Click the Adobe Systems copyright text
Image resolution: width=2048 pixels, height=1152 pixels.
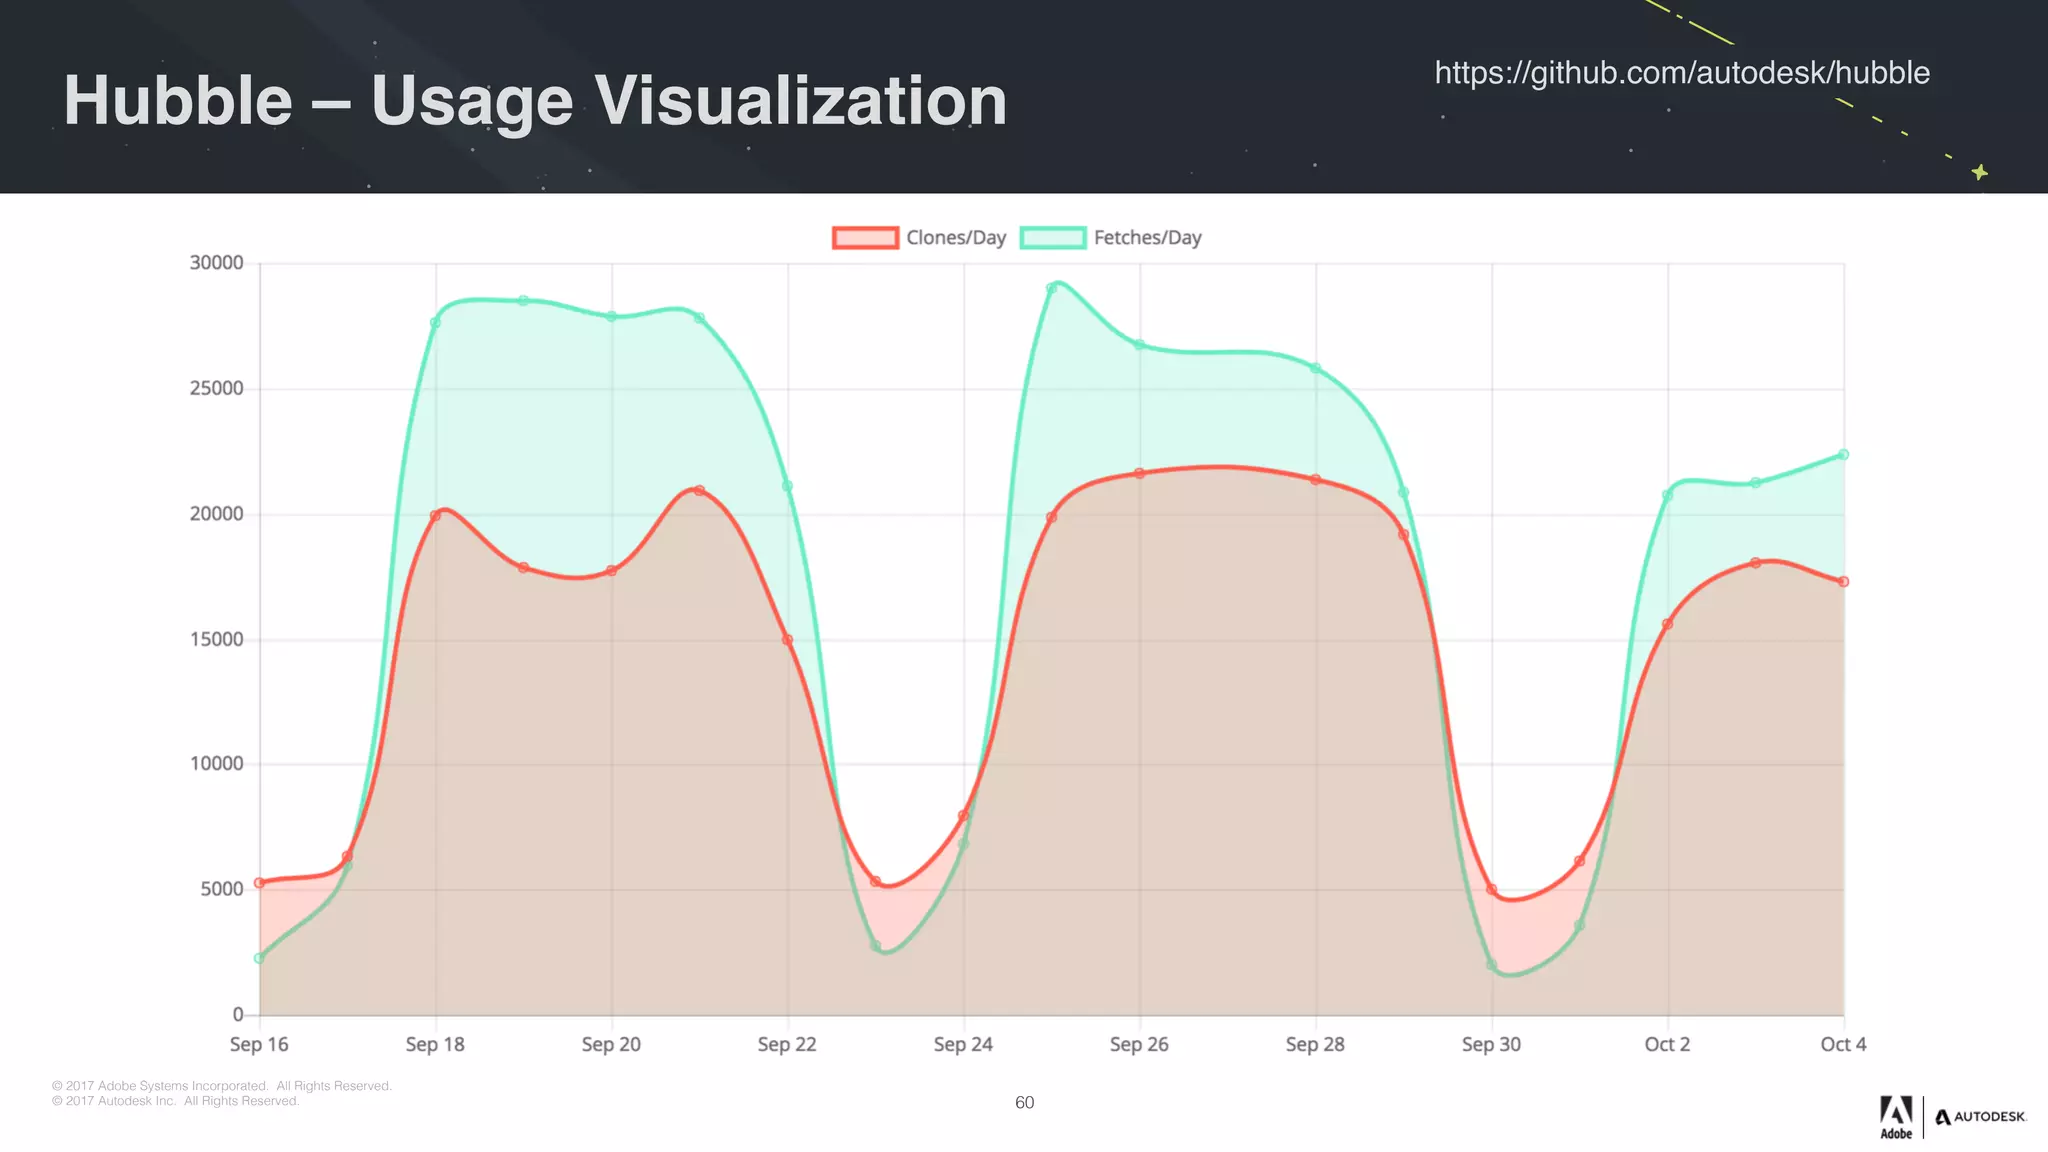coord(222,1086)
